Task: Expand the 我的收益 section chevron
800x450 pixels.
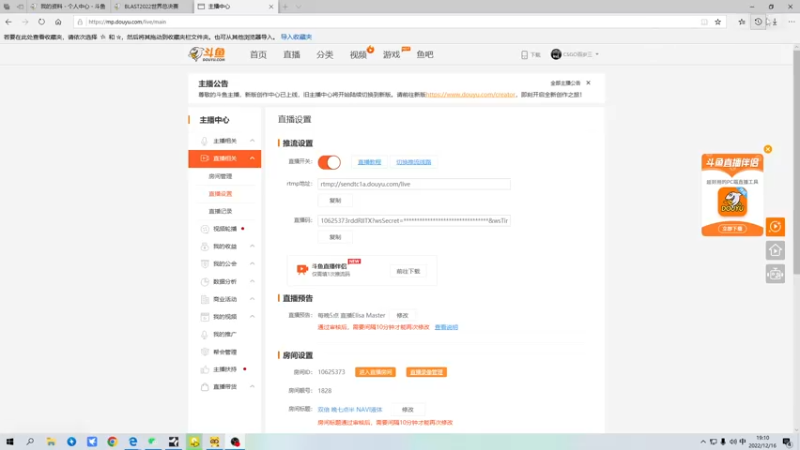Action: coord(252,246)
